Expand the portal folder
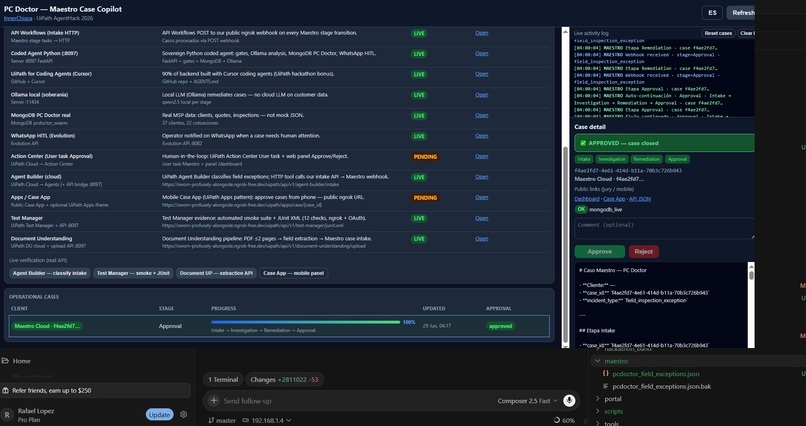Screen dimensions: 806x426 pyautogui.click(x=597, y=399)
